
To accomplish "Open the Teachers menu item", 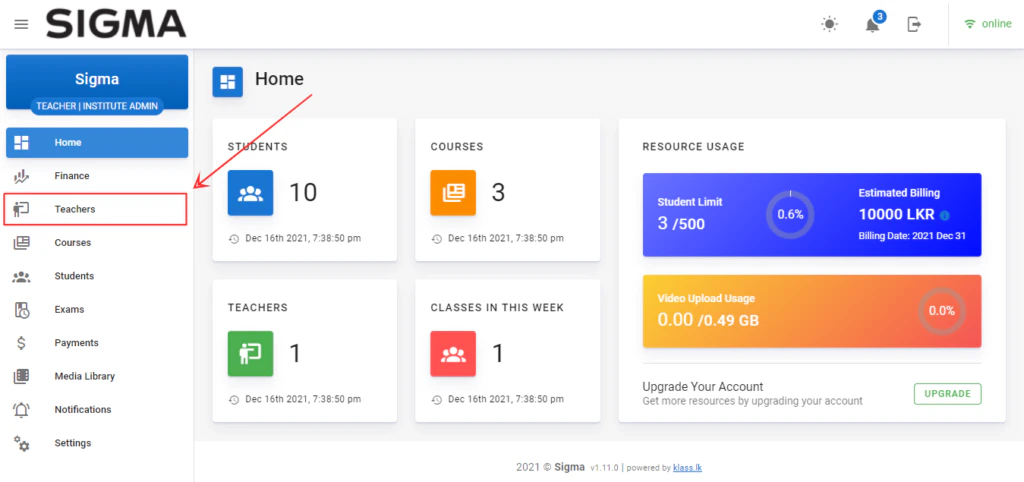I will pyautogui.click(x=95, y=209).
